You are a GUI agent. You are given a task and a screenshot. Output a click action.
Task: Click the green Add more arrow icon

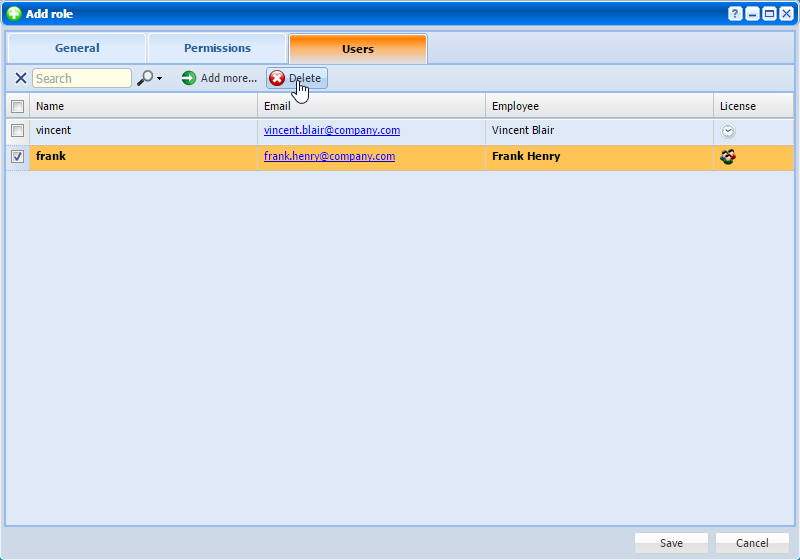point(189,78)
